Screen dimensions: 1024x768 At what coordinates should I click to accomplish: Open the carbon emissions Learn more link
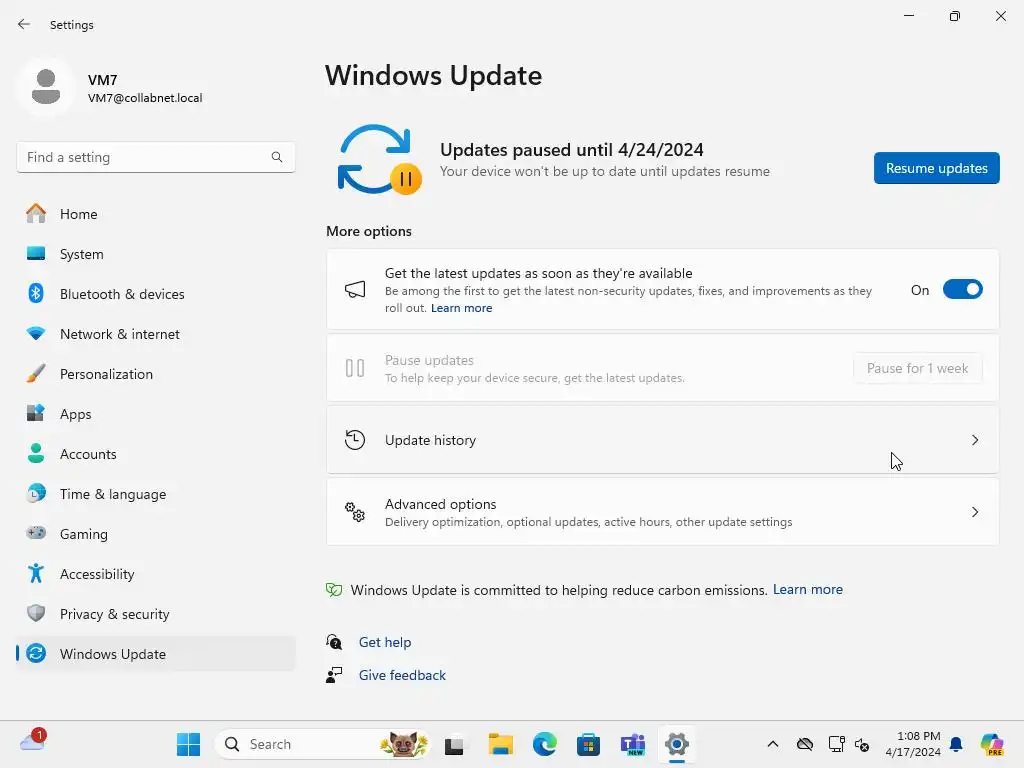(x=807, y=589)
